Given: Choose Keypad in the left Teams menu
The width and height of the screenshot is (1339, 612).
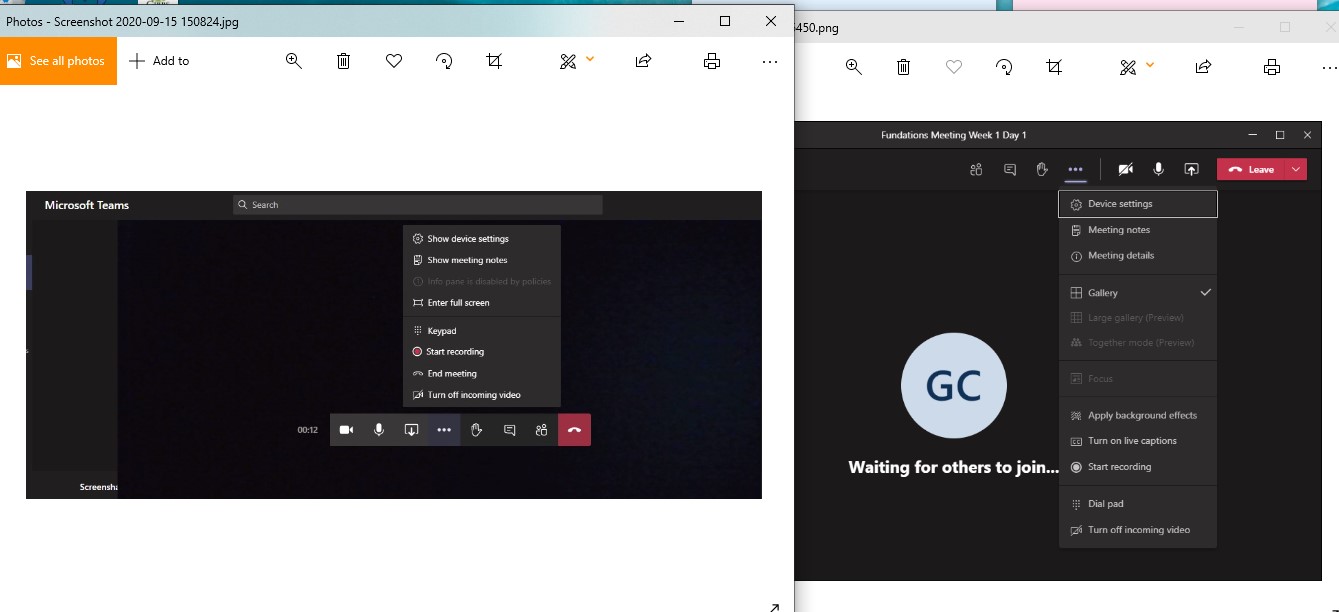Looking at the screenshot, I should click(x=482, y=331).
